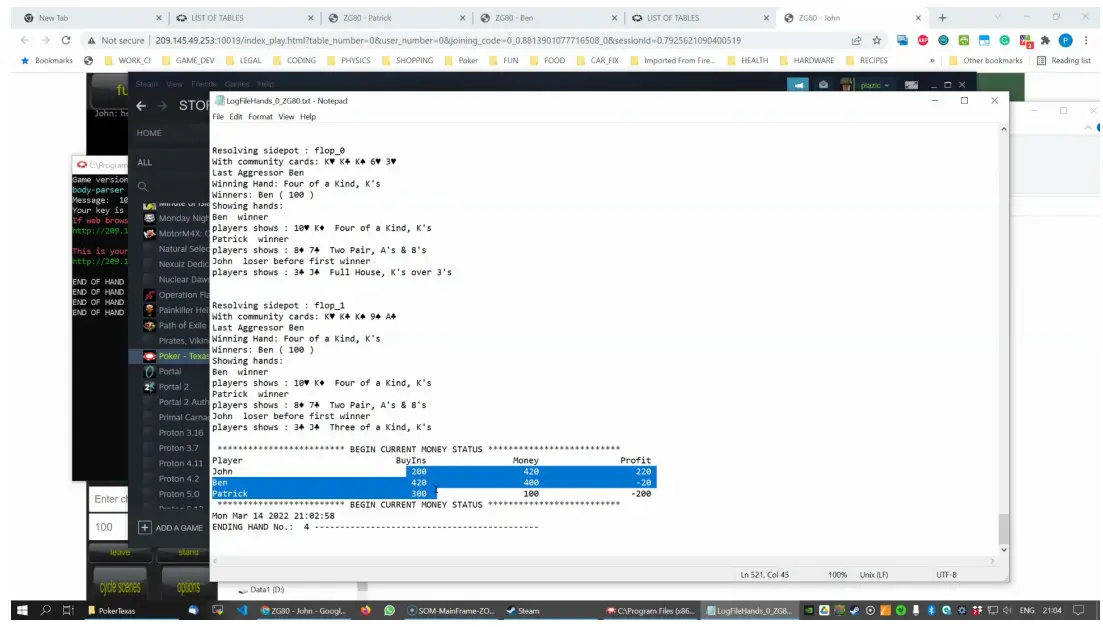Click ADD A GAME in Steam
1103x627 pixels.
pos(171,528)
